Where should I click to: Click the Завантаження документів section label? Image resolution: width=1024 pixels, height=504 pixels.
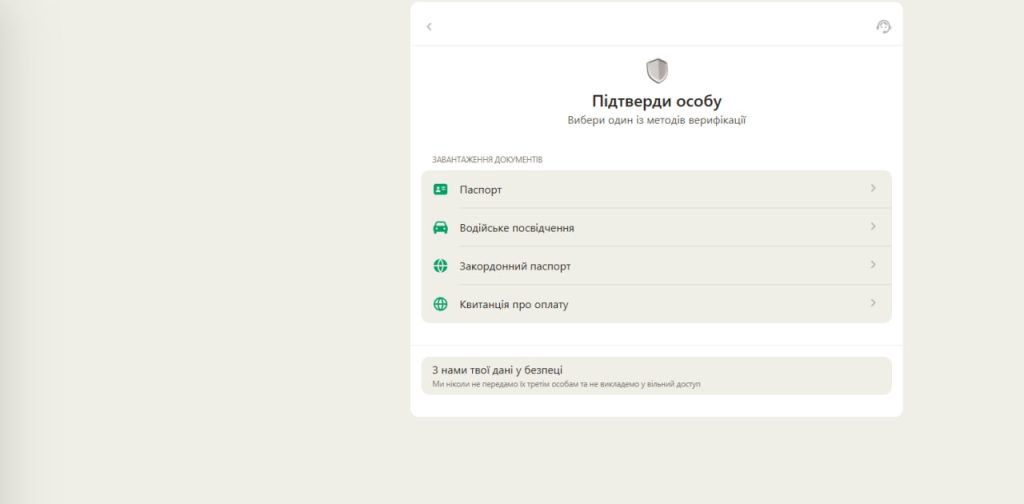[x=487, y=159]
